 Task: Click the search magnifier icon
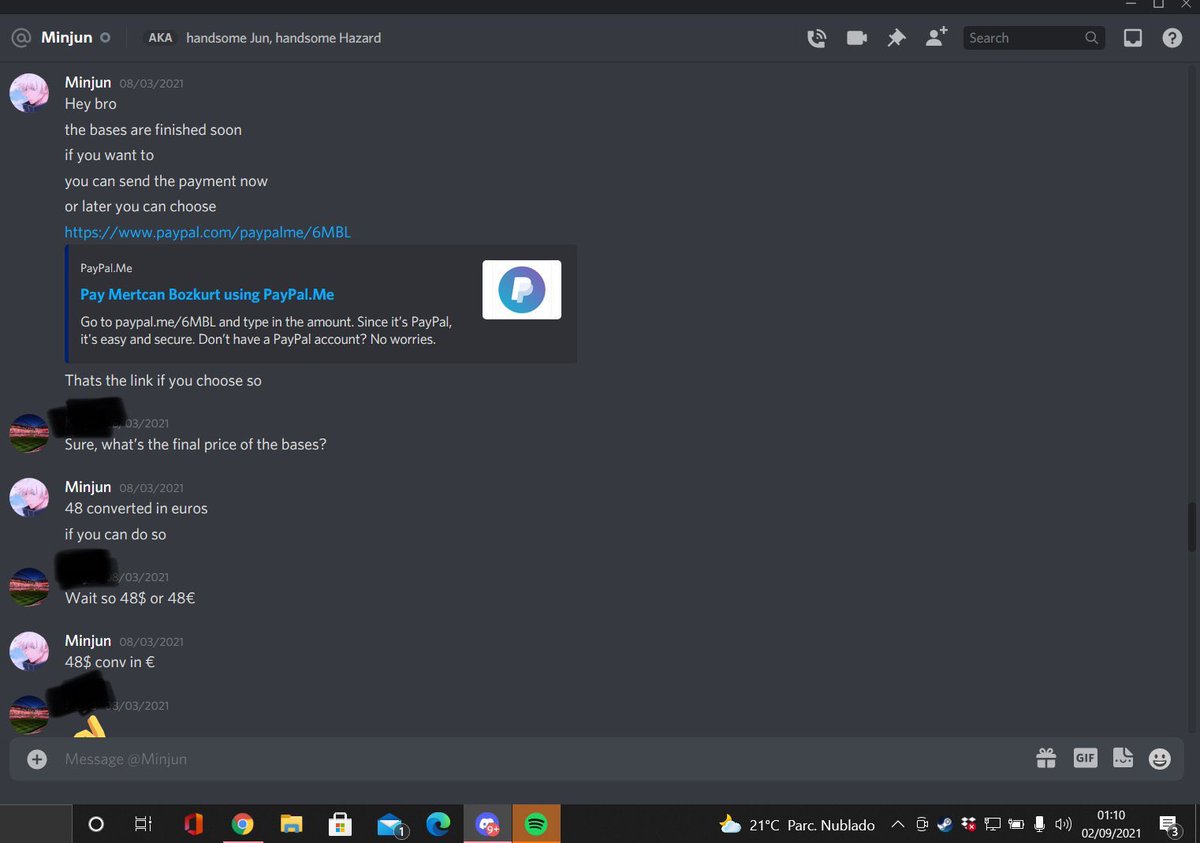coord(1091,38)
